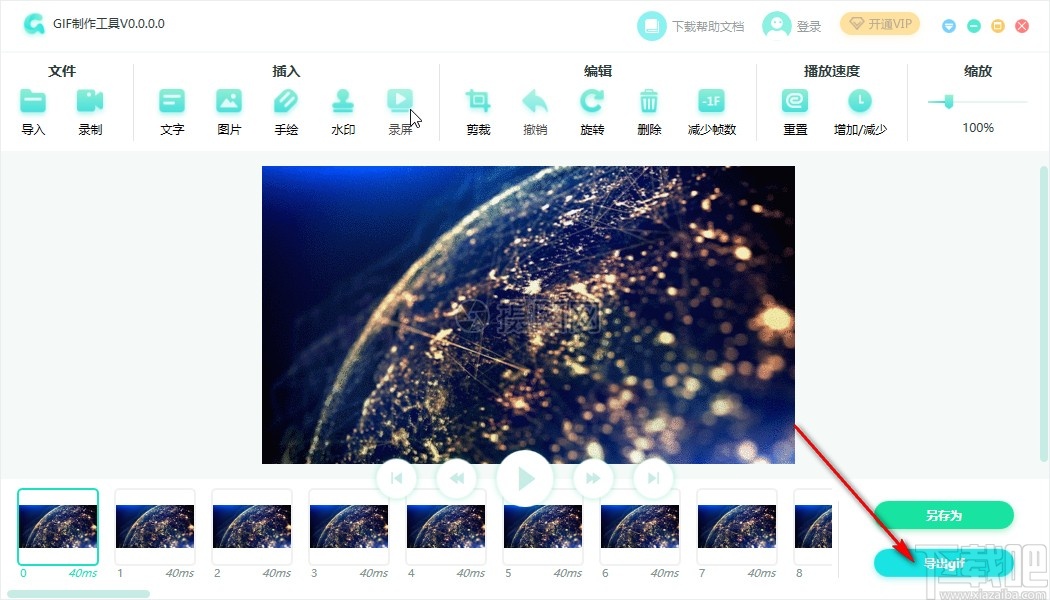The image size is (1050, 600).
Task: Select frame 7 thumbnail
Action: (x=737, y=527)
